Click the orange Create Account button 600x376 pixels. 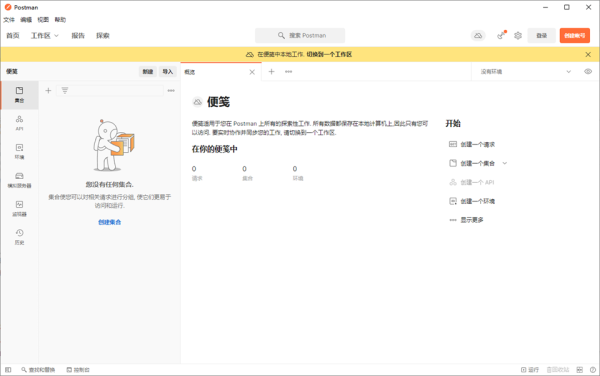click(x=575, y=36)
